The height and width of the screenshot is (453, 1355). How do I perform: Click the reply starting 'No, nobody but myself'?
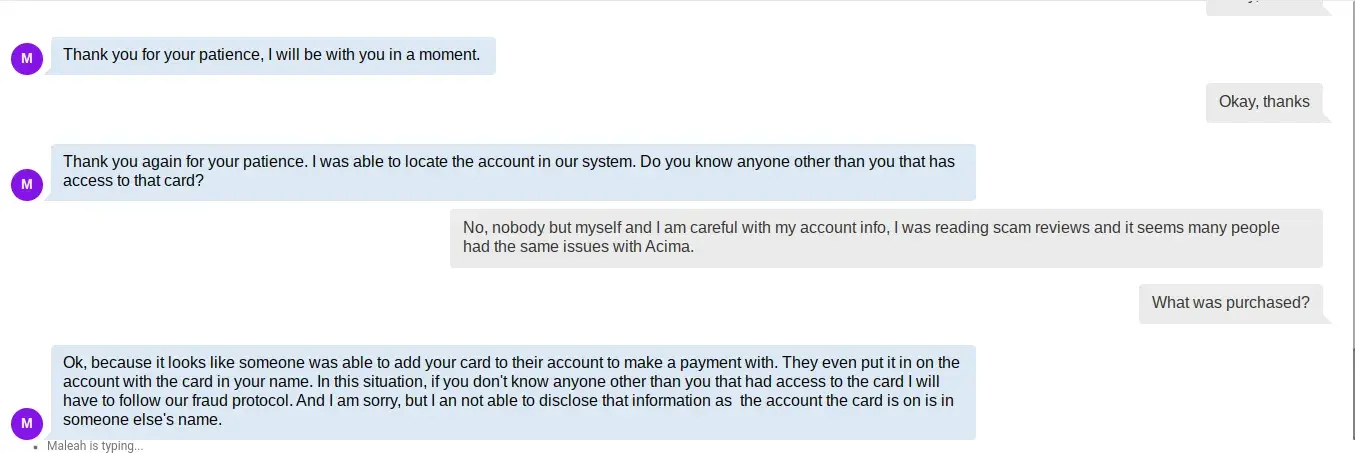pyautogui.click(x=885, y=238)
